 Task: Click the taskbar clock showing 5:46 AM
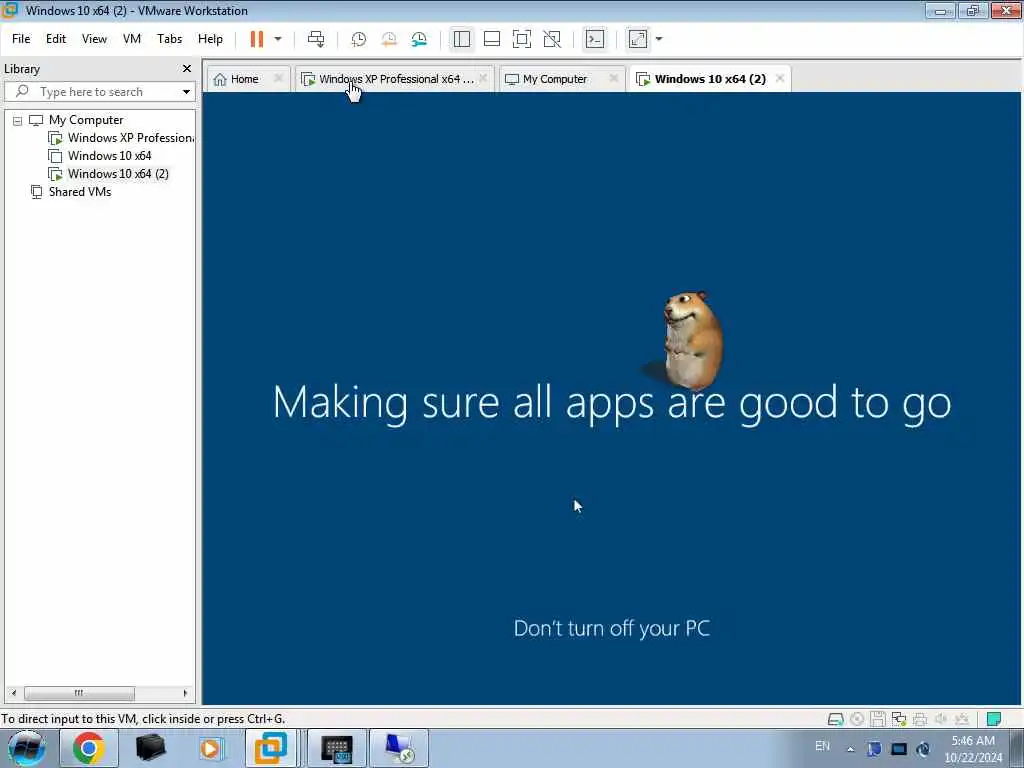coord(973,749)
